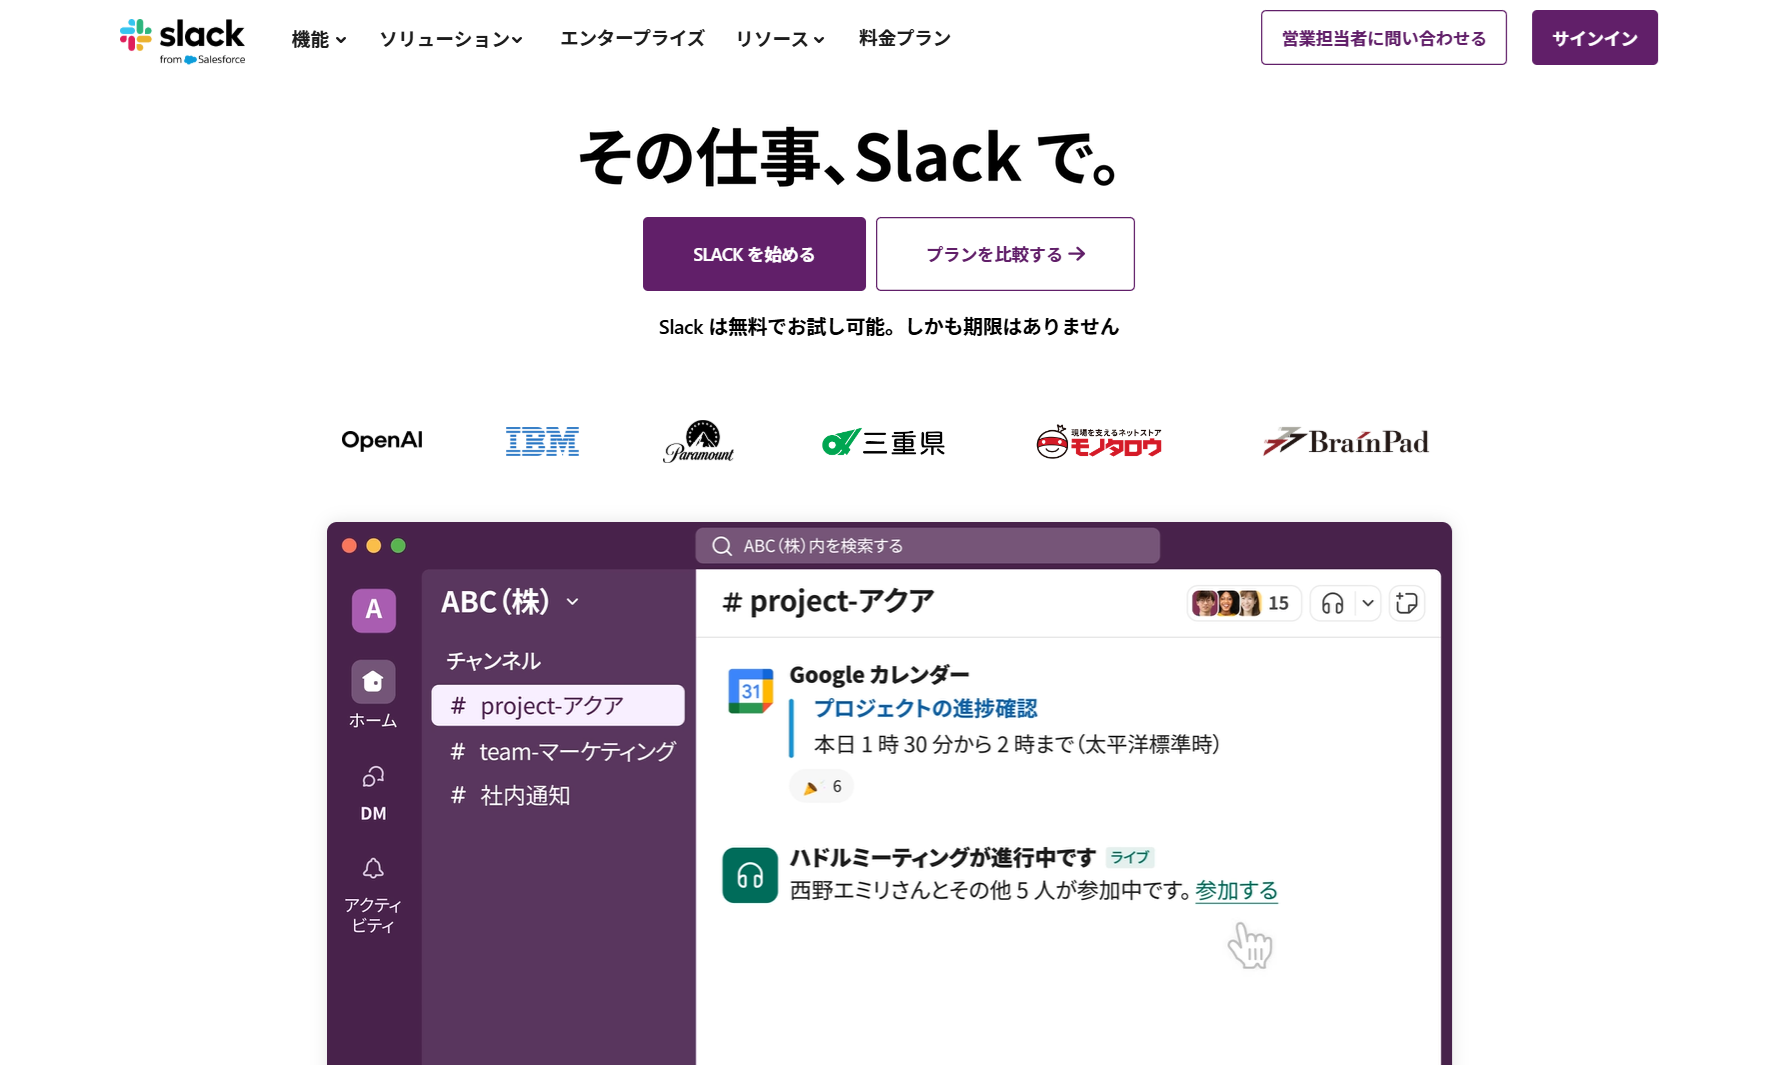
Task: Click the 三重県 logo
Action: tap(884, 442)
